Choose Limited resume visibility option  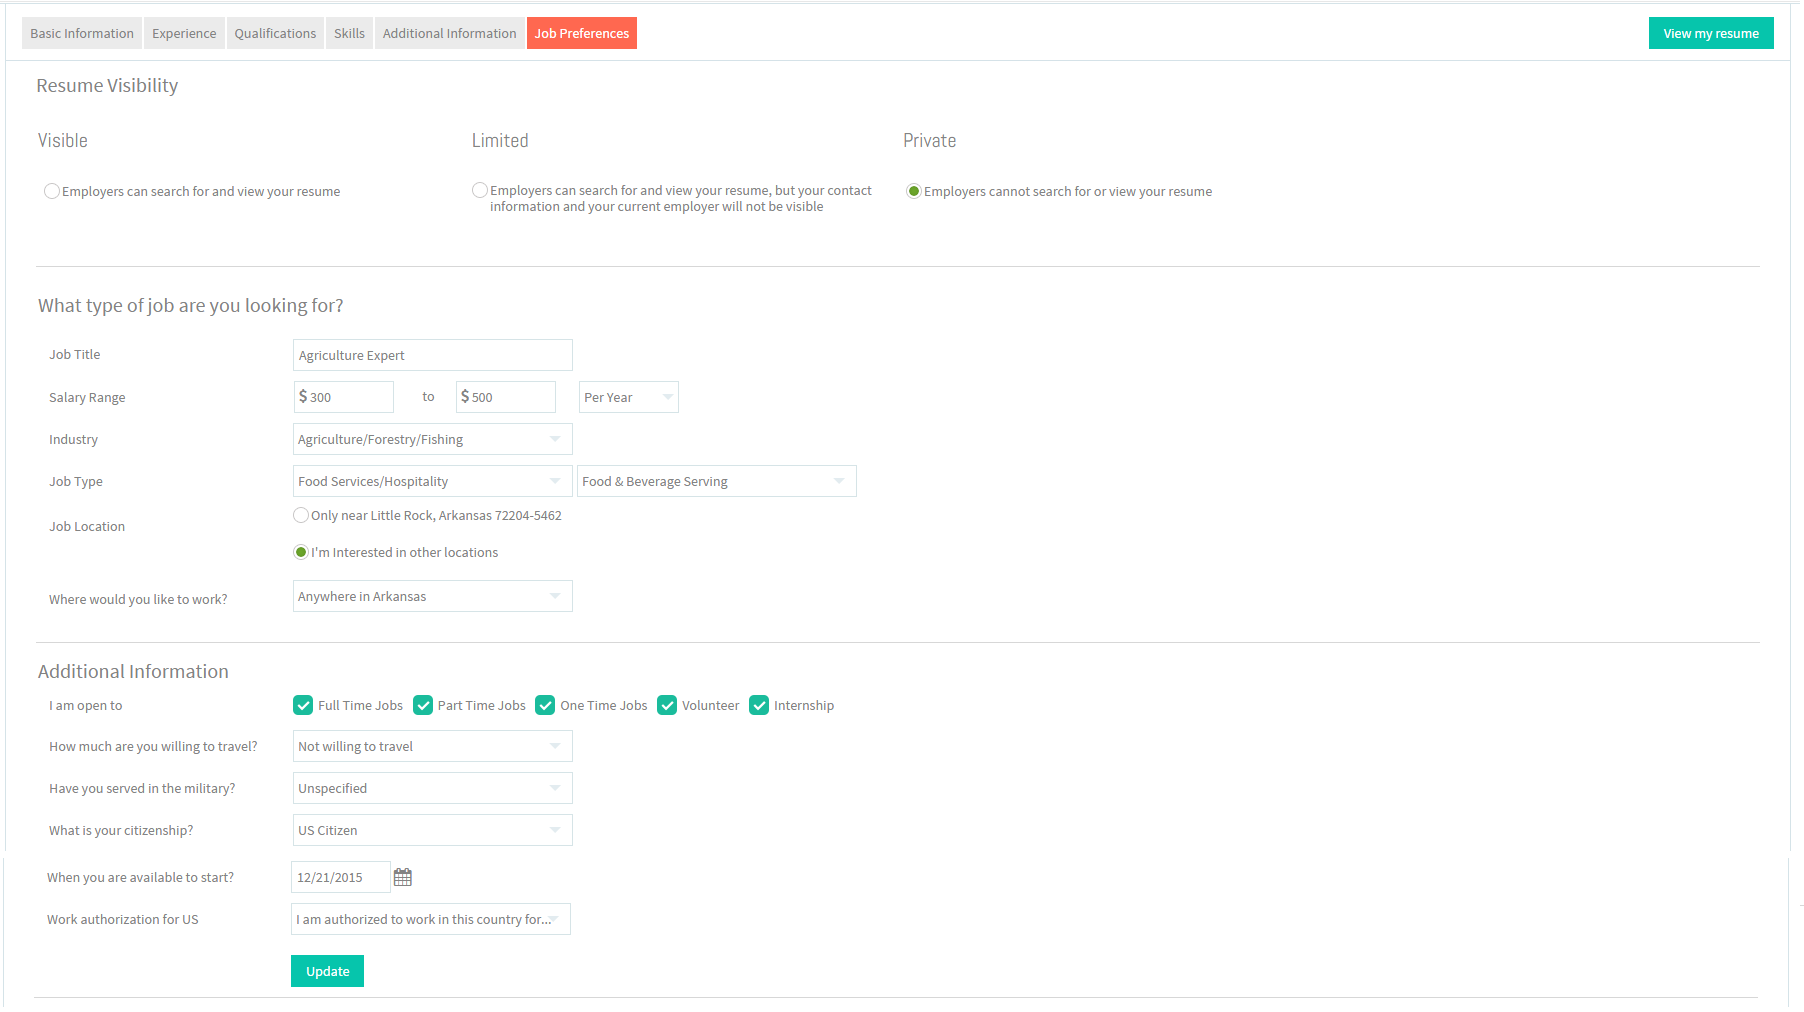[480, 190]
